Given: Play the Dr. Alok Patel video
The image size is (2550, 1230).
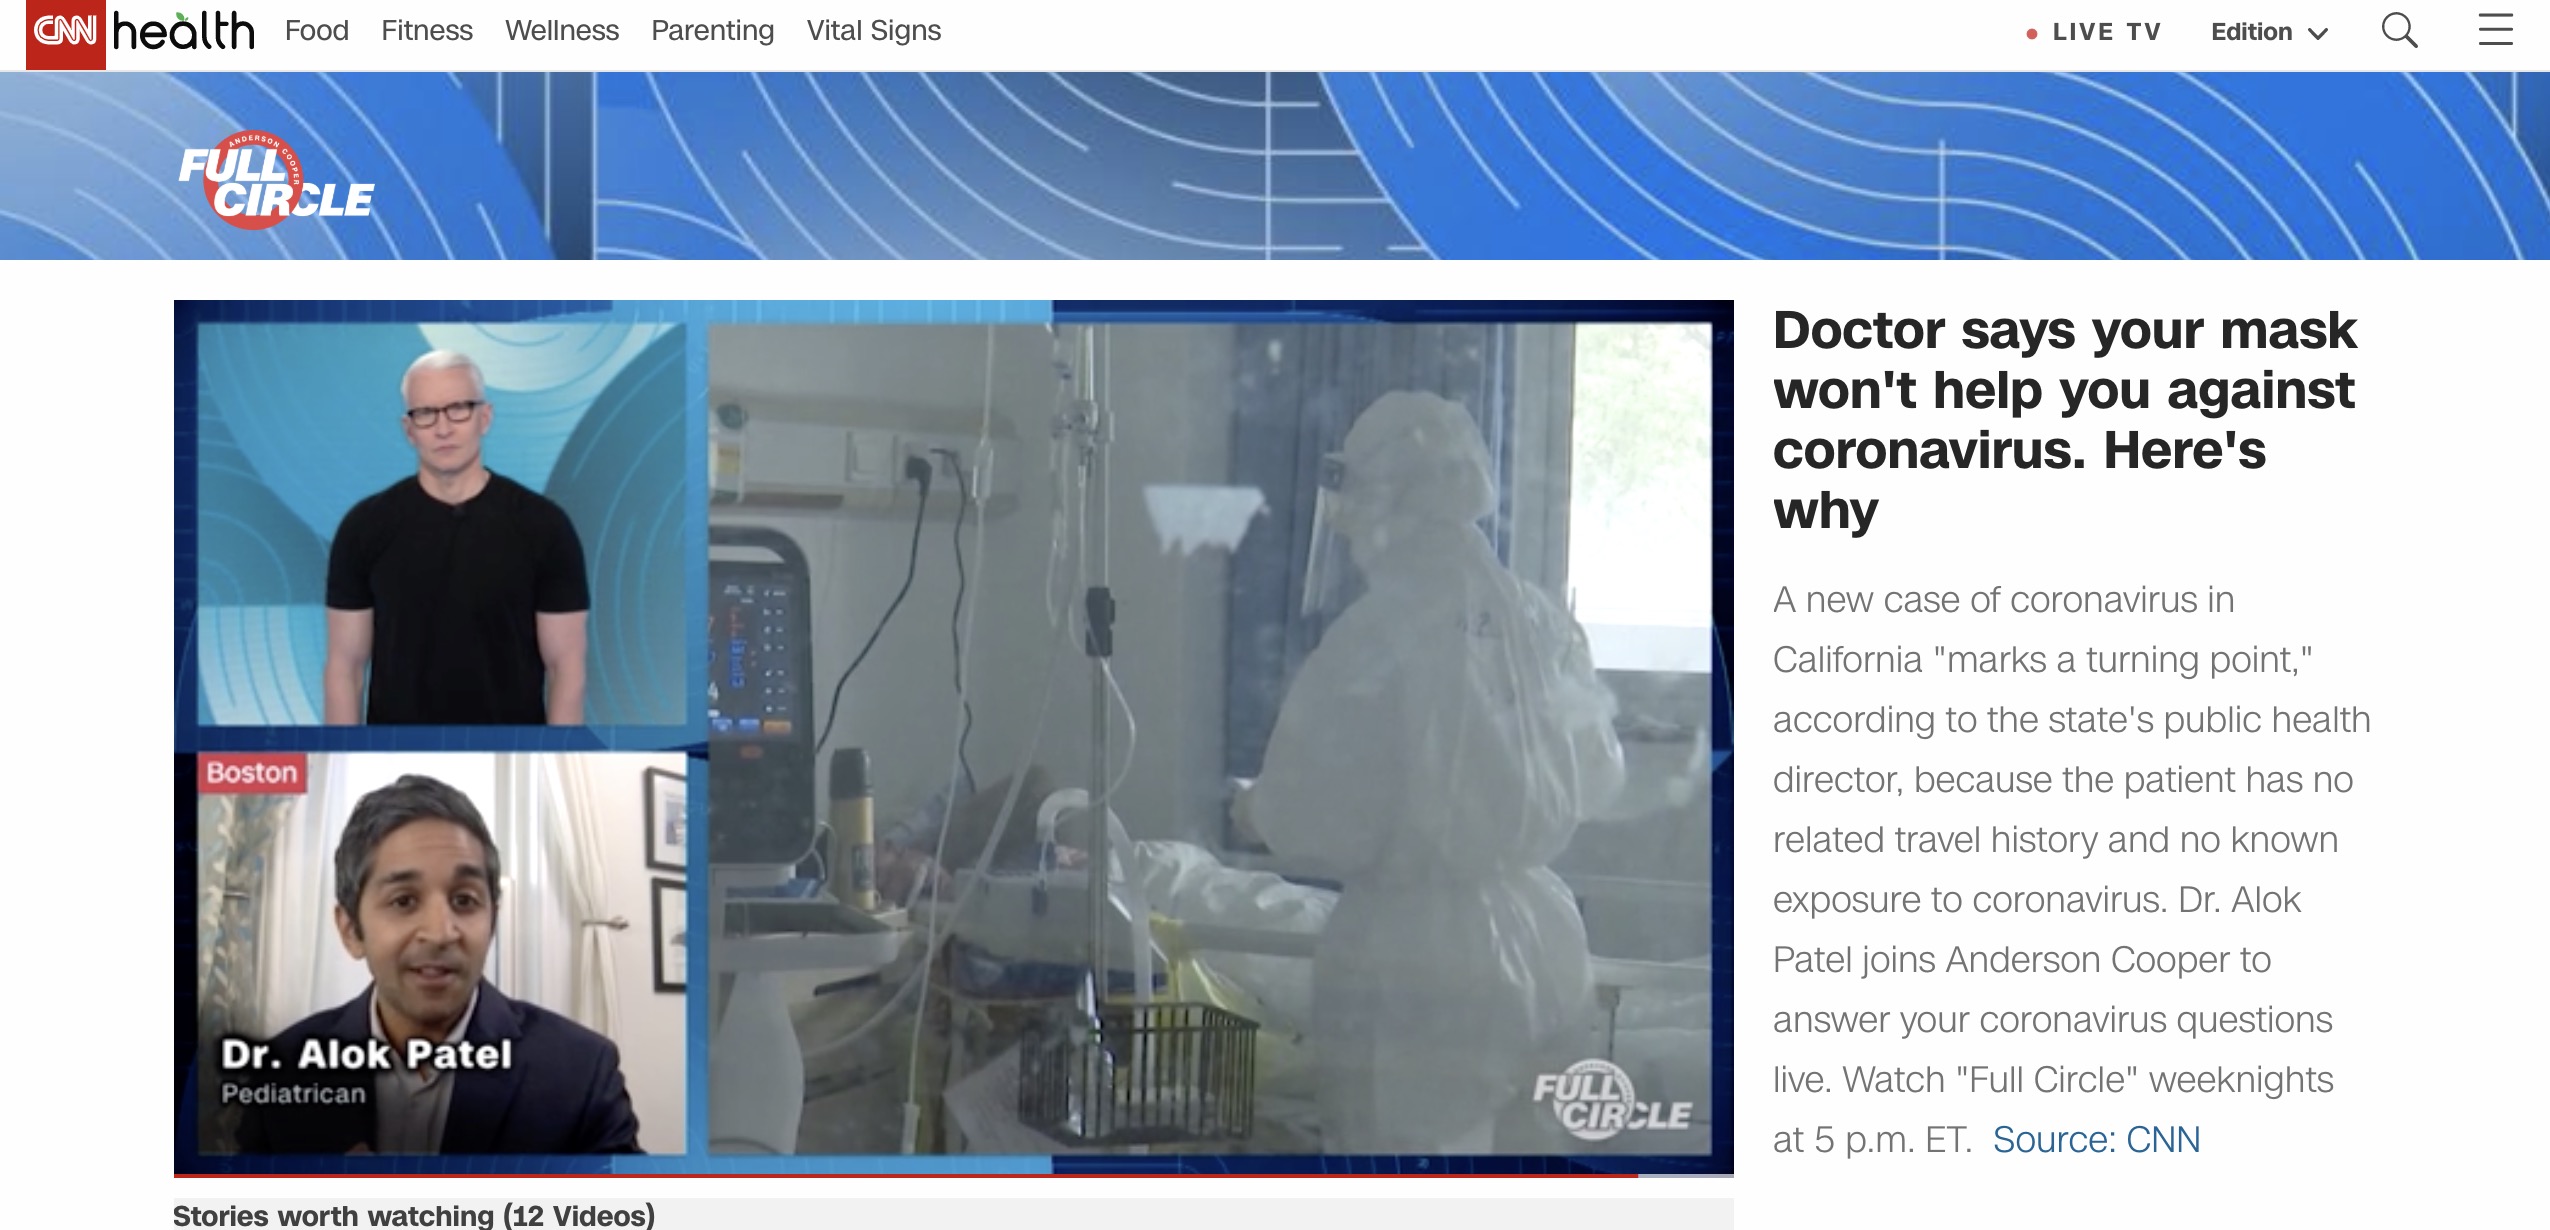Looking at the screenshot, I should click(x=953, y=736).
